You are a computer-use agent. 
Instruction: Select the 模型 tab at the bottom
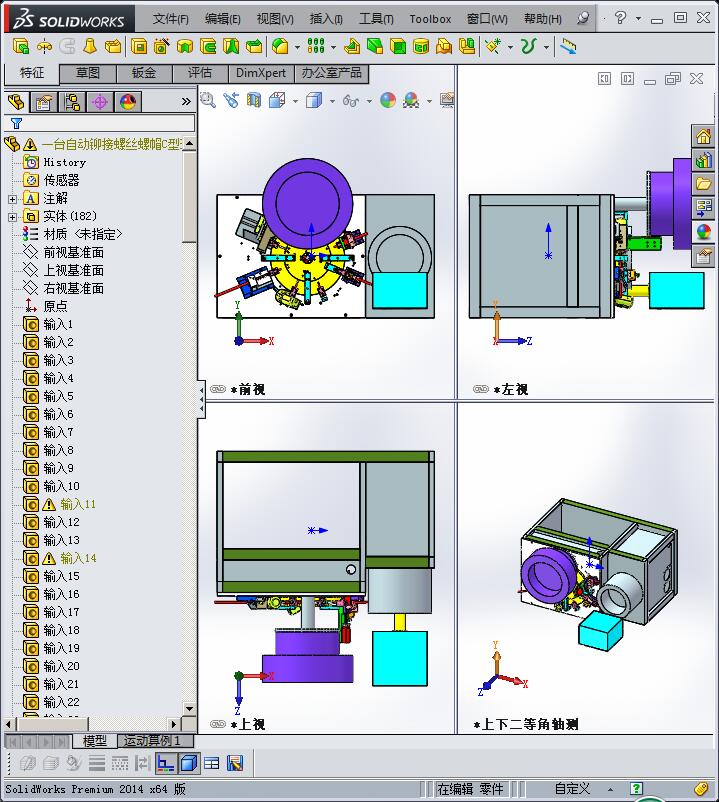point(95,741)
